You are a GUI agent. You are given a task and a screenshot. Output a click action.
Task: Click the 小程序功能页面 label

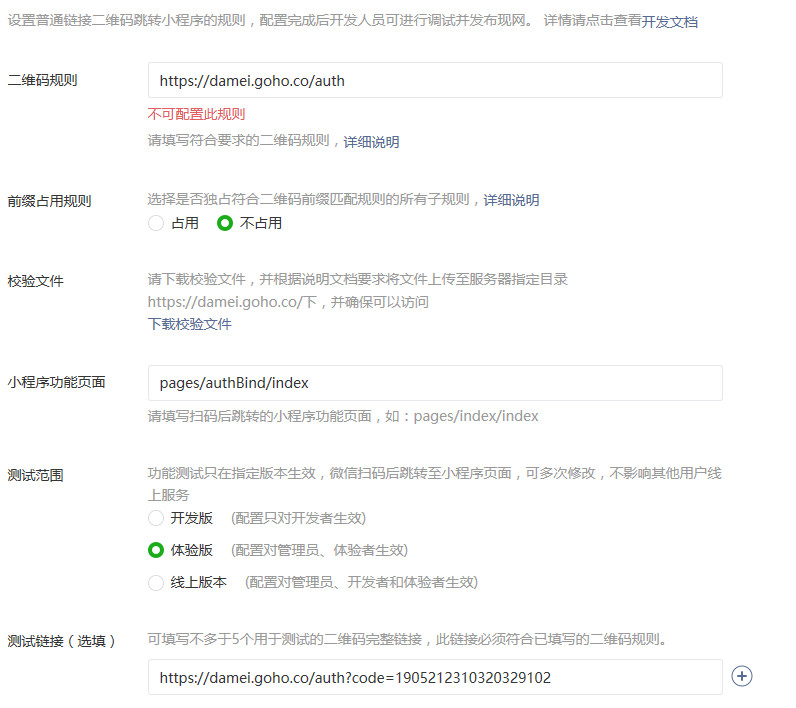[56, 382]
